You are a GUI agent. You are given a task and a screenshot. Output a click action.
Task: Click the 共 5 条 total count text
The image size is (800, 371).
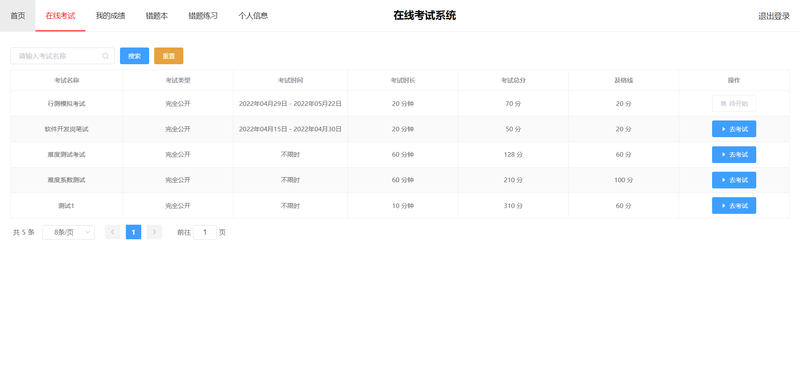pyautogui.click(x=23, y=233)
